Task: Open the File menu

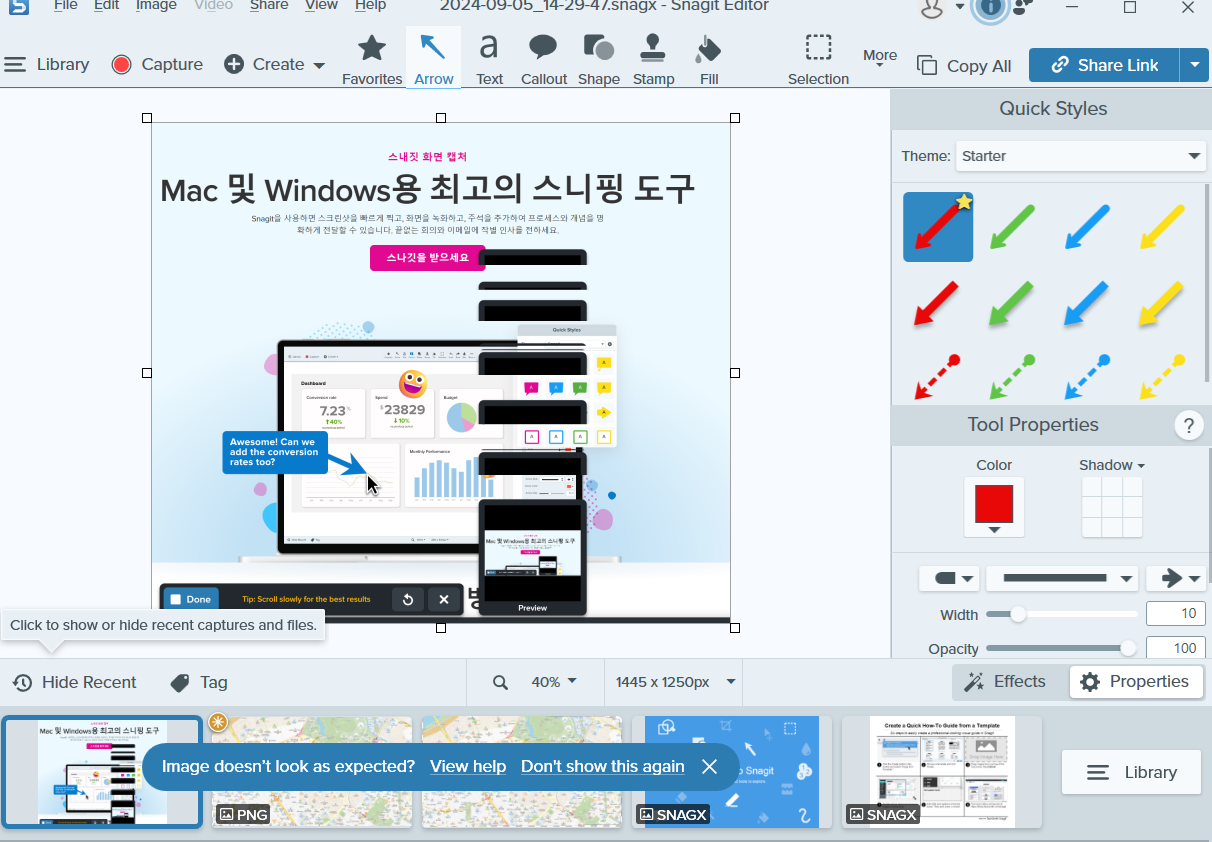Action: [x=65, y=6]
